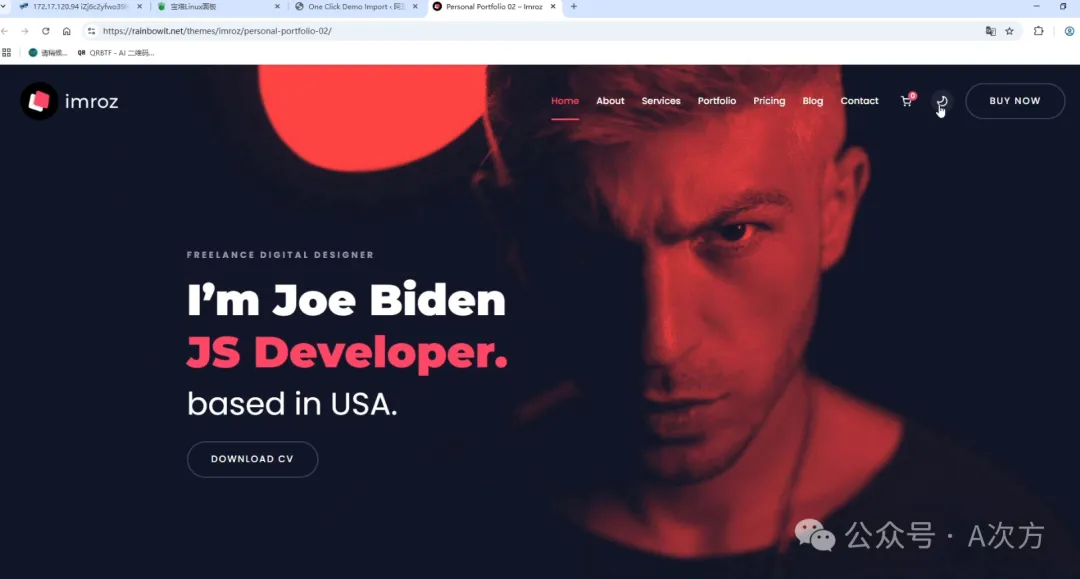
Task: Click the imroz logo icon
Action: click(39, 101)
